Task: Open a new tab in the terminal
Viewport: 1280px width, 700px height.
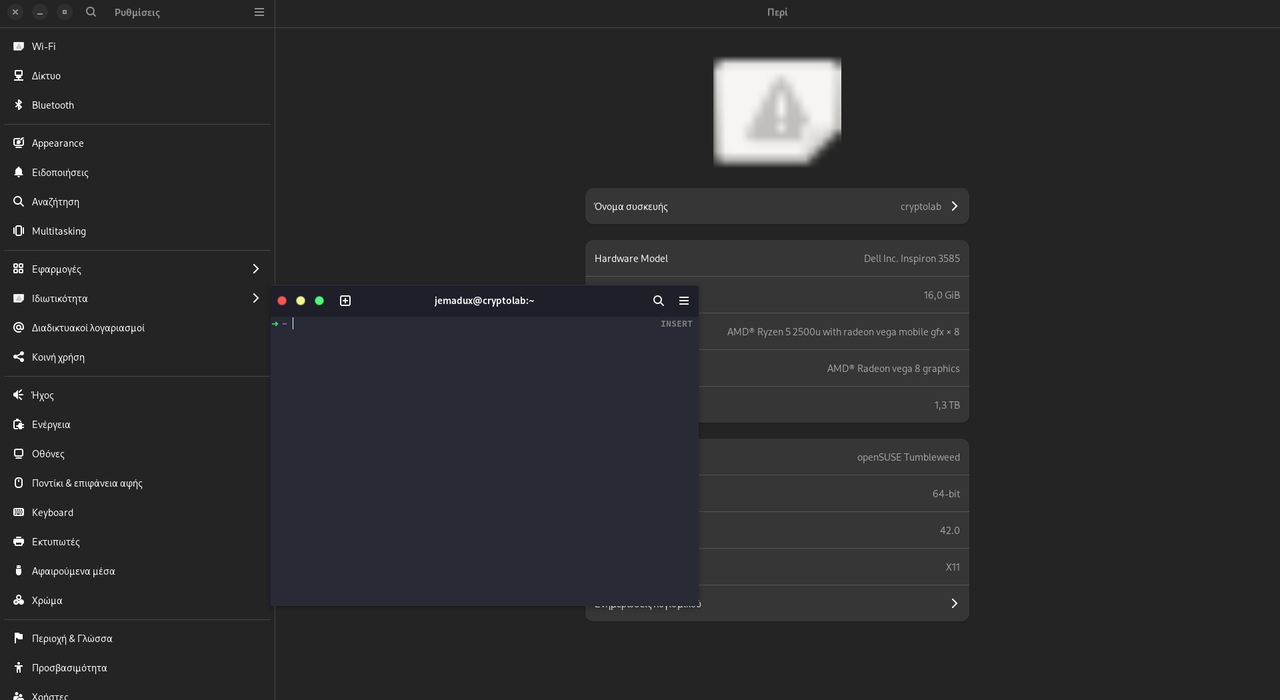Action: 345,300
